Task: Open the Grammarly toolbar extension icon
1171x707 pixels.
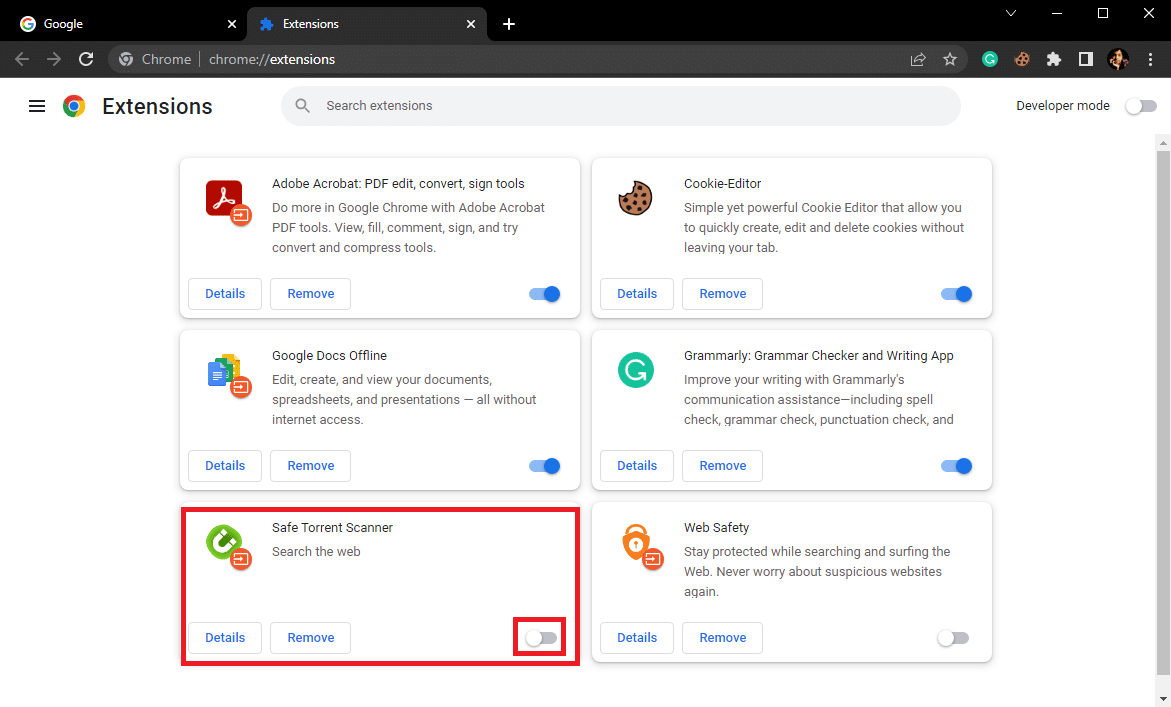Action: click(990, 59)
